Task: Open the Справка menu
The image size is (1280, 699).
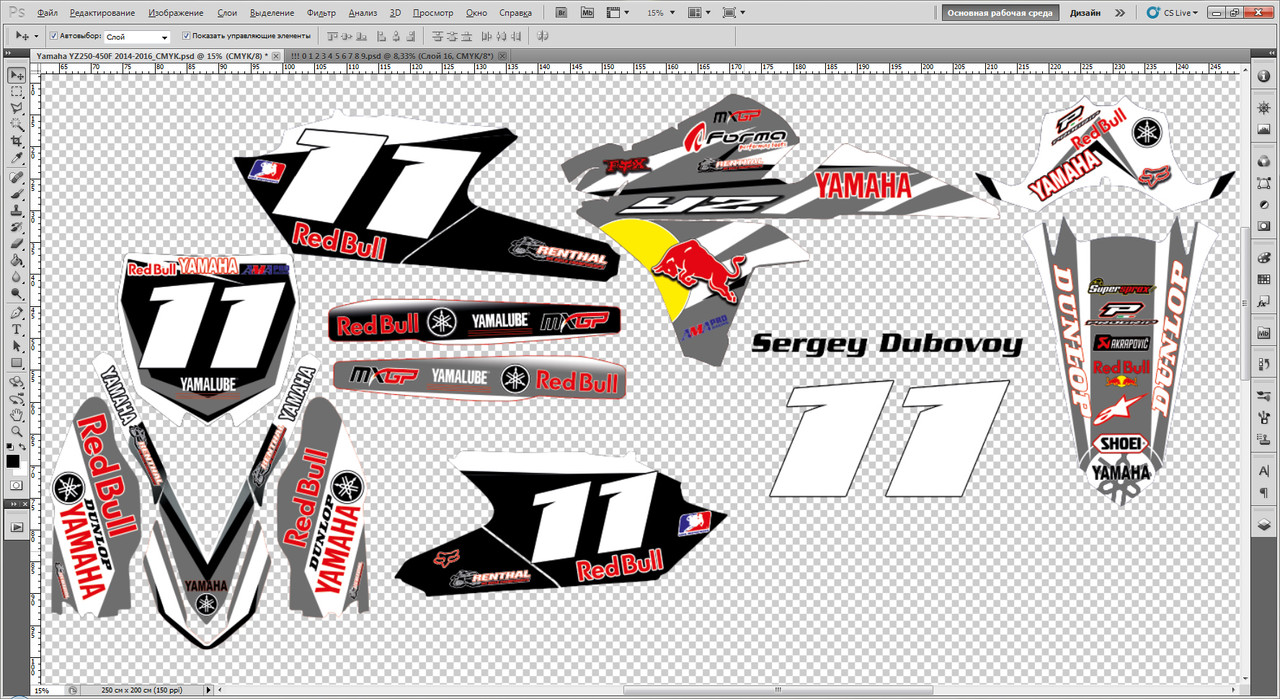Action: tap(514, 13)
